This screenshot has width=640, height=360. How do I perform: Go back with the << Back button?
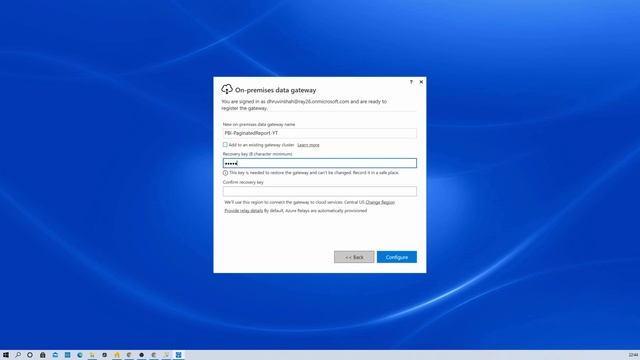[x=354, y=257]
